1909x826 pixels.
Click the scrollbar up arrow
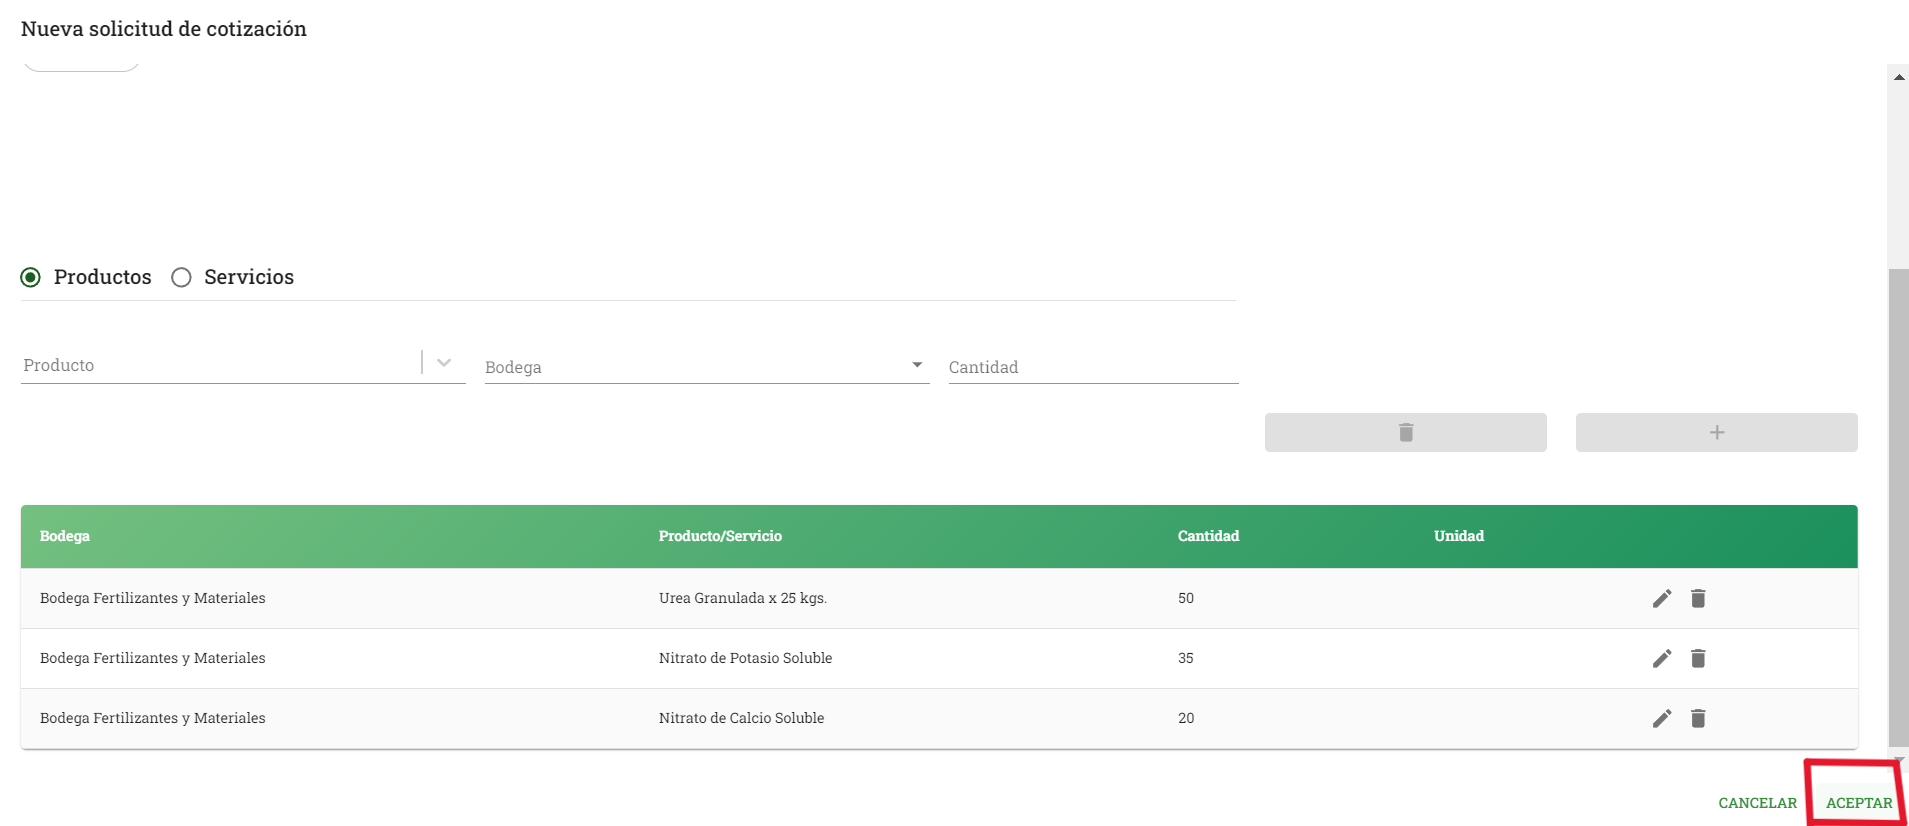(1898, 77)
